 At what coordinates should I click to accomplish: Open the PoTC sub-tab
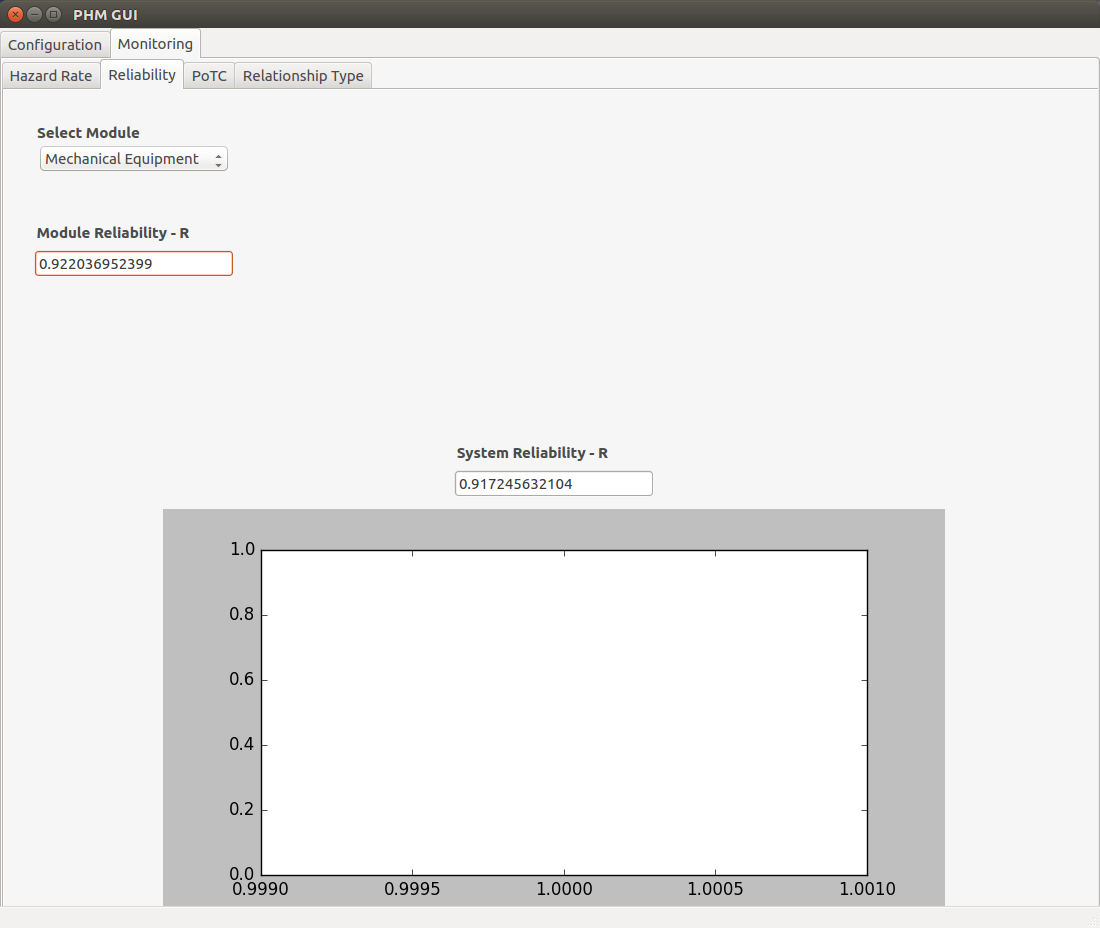(x=209, y=76)
